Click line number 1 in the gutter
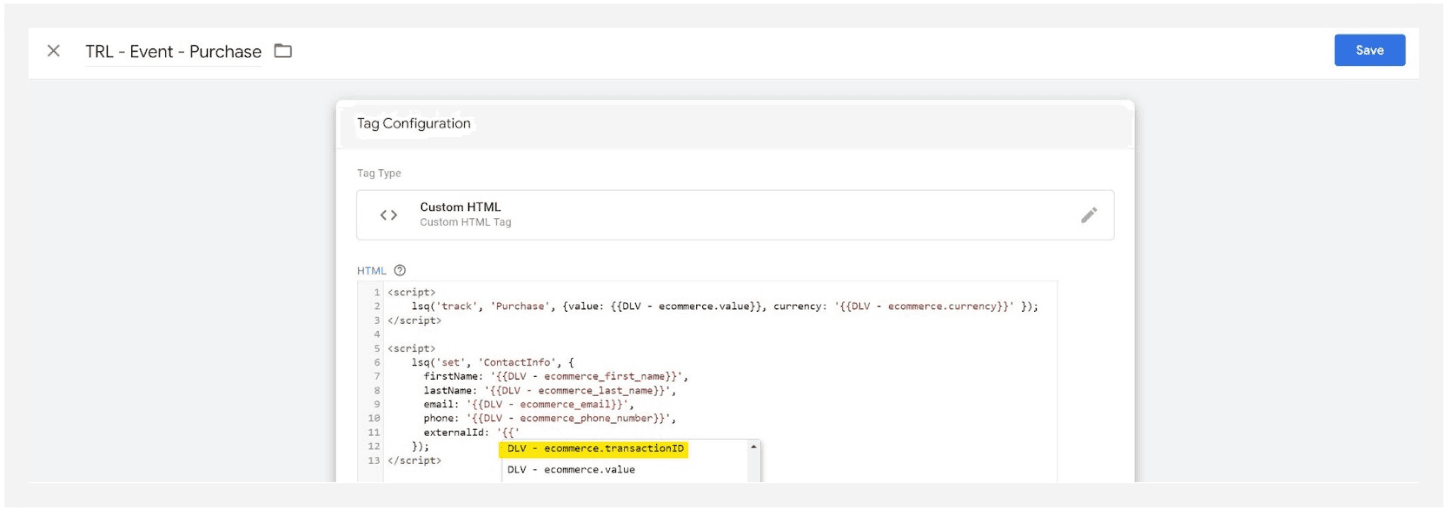1448x512 pixels. 377,293
